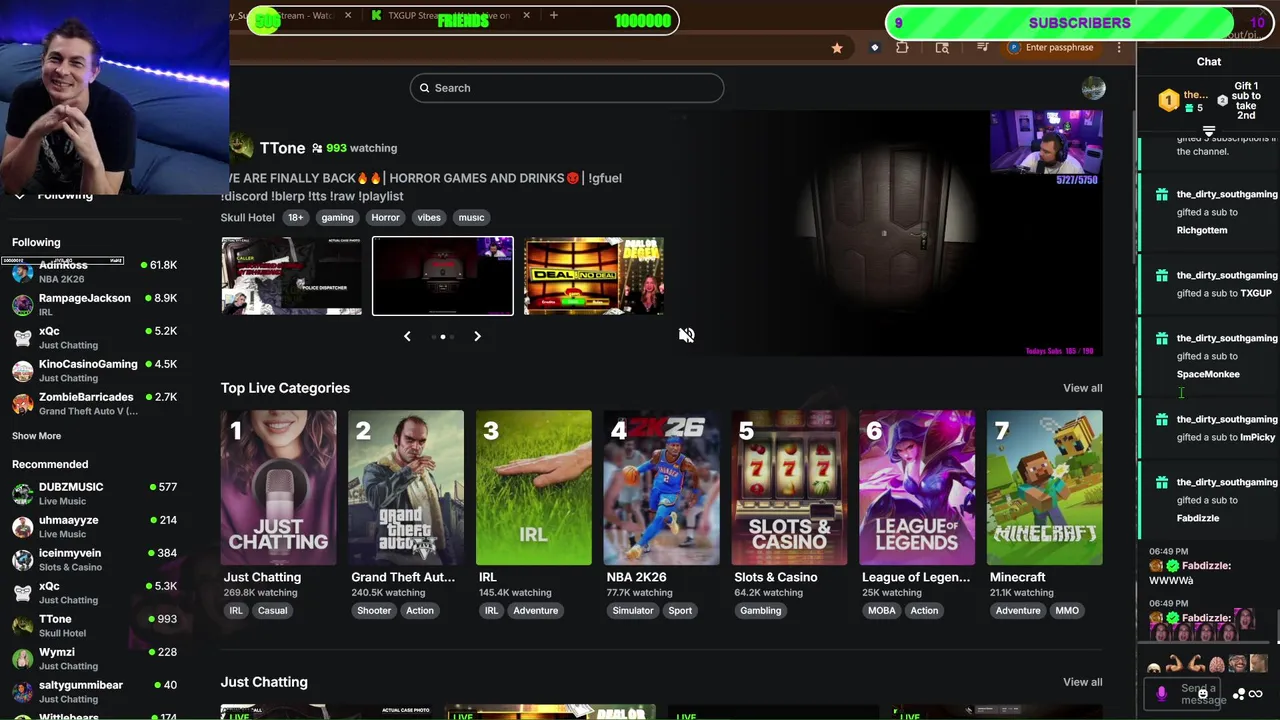The image size is (1280, 720).
Task: Click the infinity icon in chat
Action: click(1255, 694)
